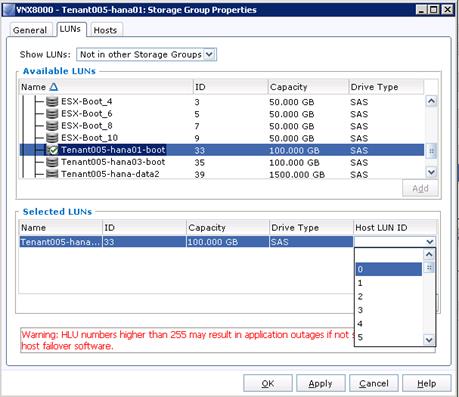Click the window title bar application icon
Screen dimensions: 459x397
click(x=8, y=10)
